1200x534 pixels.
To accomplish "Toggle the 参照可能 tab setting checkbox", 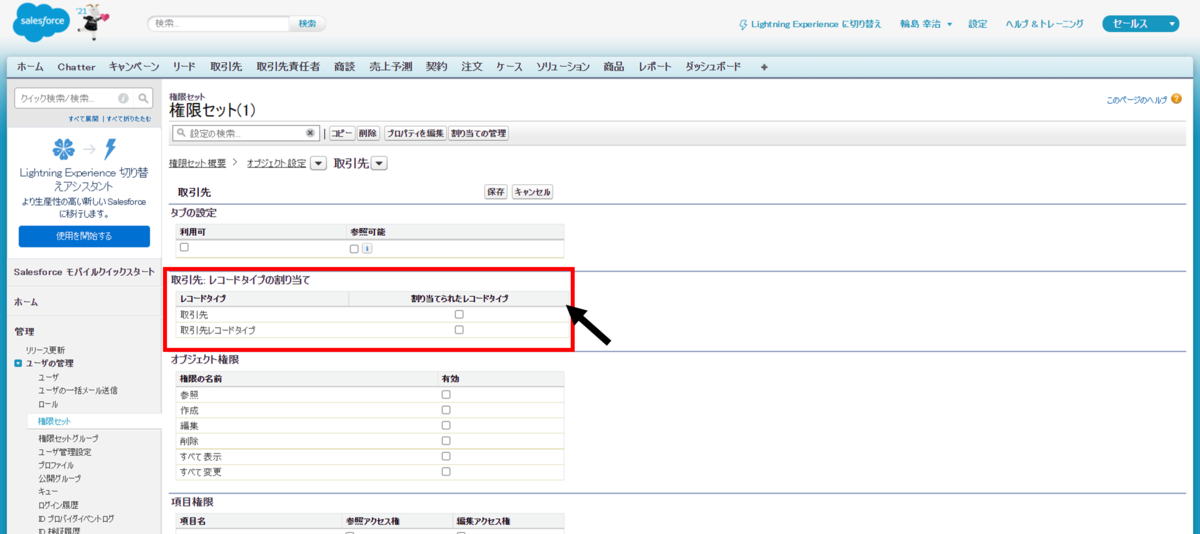I will point(354,248).
